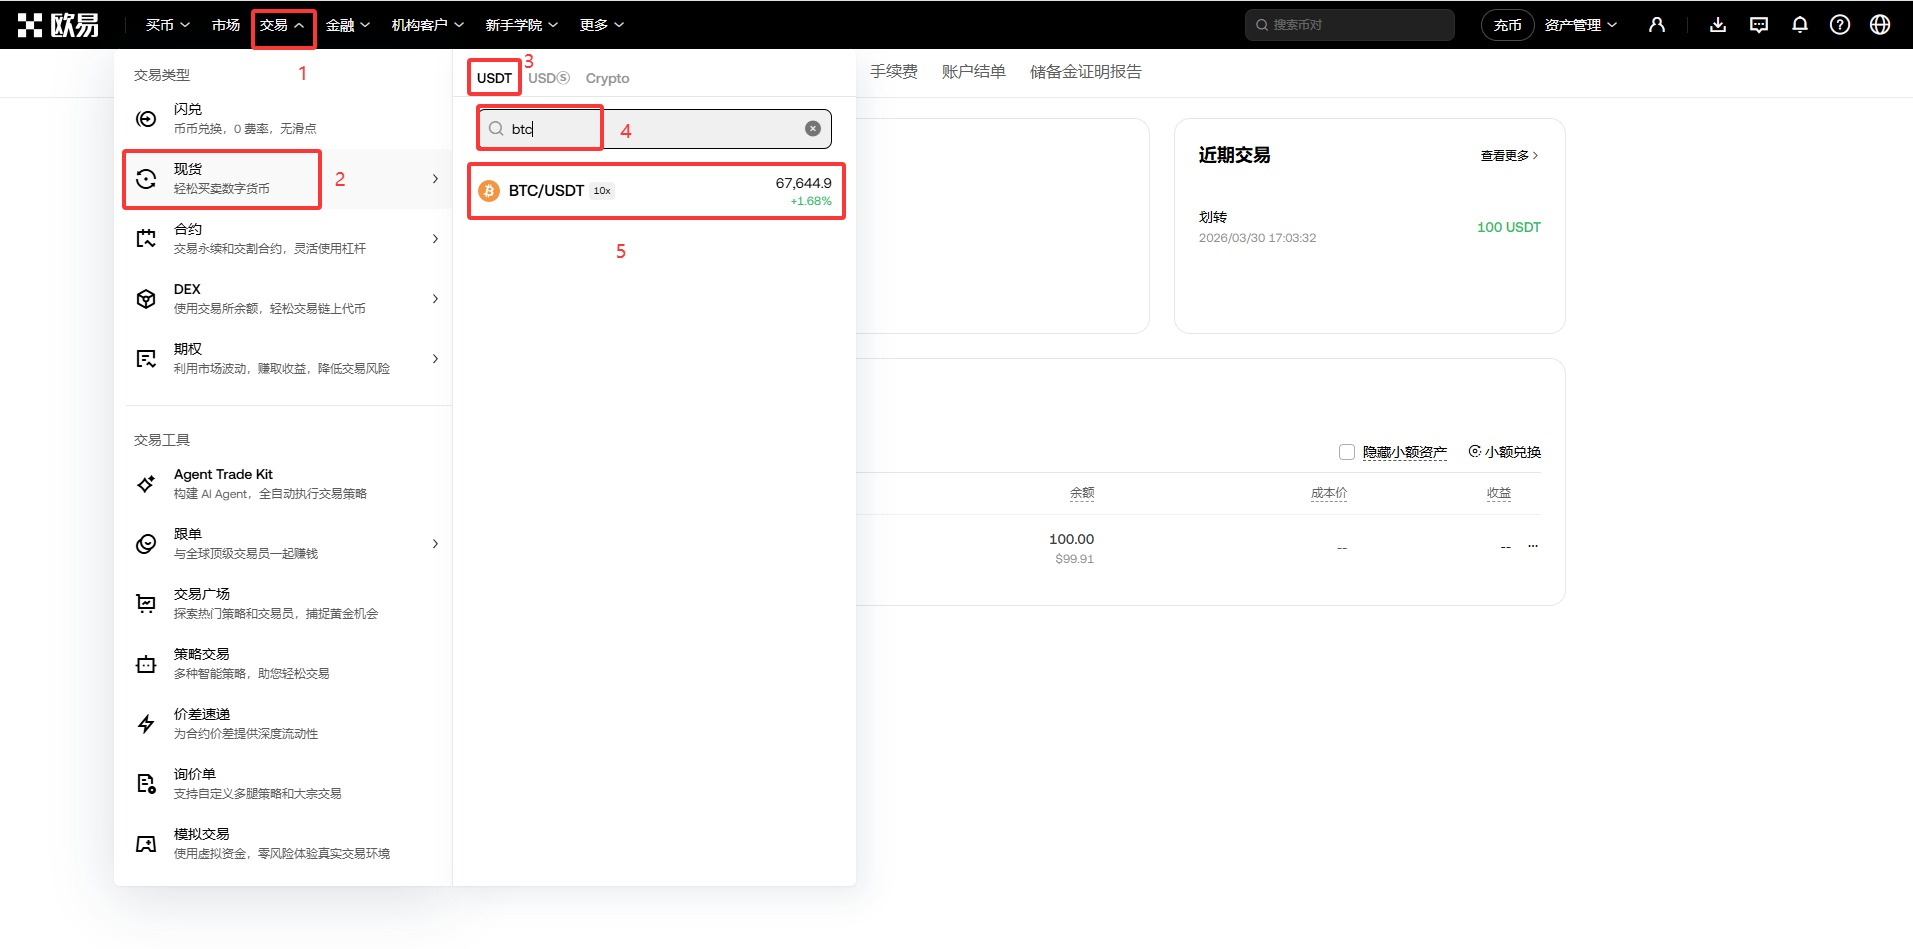Click the Bitcoin coin icon in BTC/USDT row
The width and height of the screenshot is (1913, 949).
click(489, 191)
